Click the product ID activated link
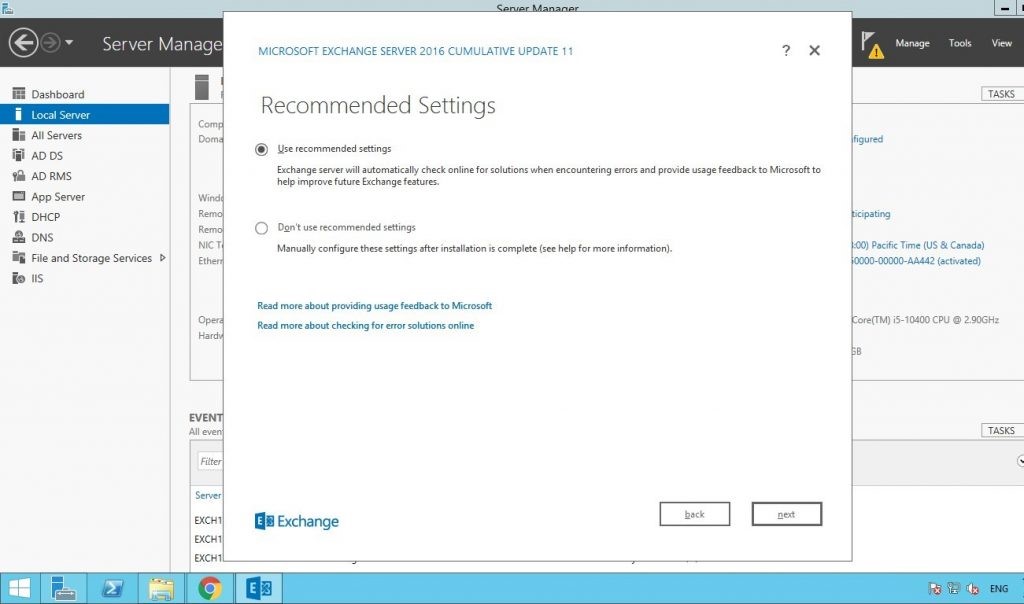 [x=916, y=261]
